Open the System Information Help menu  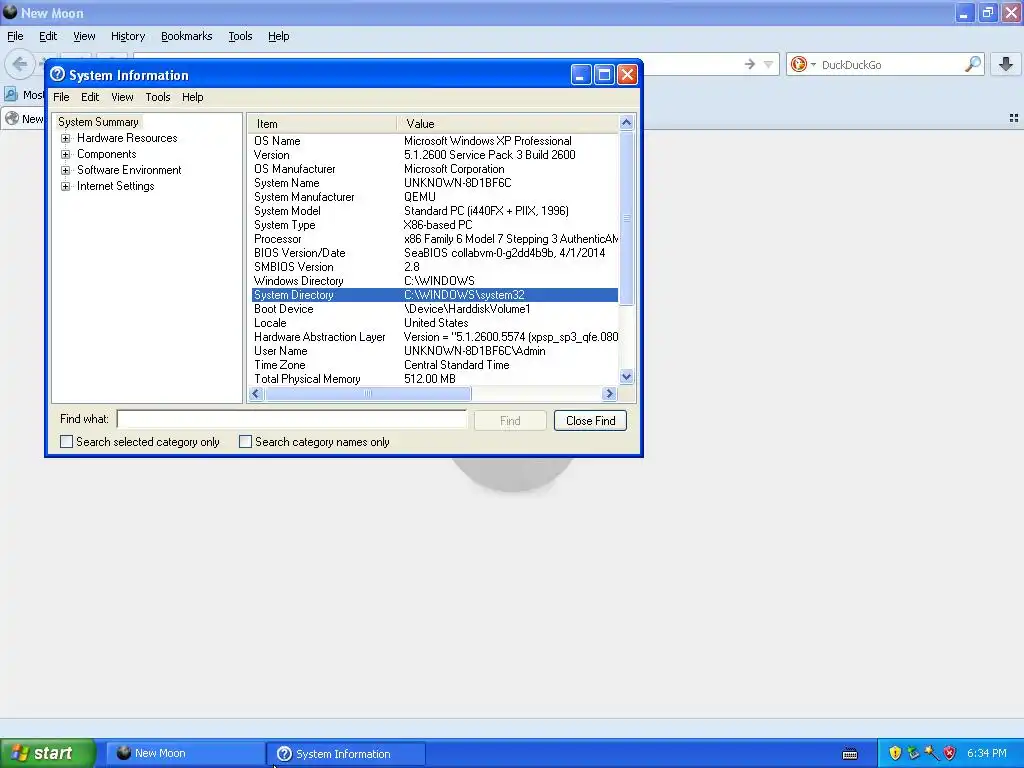tap(192, 97)
